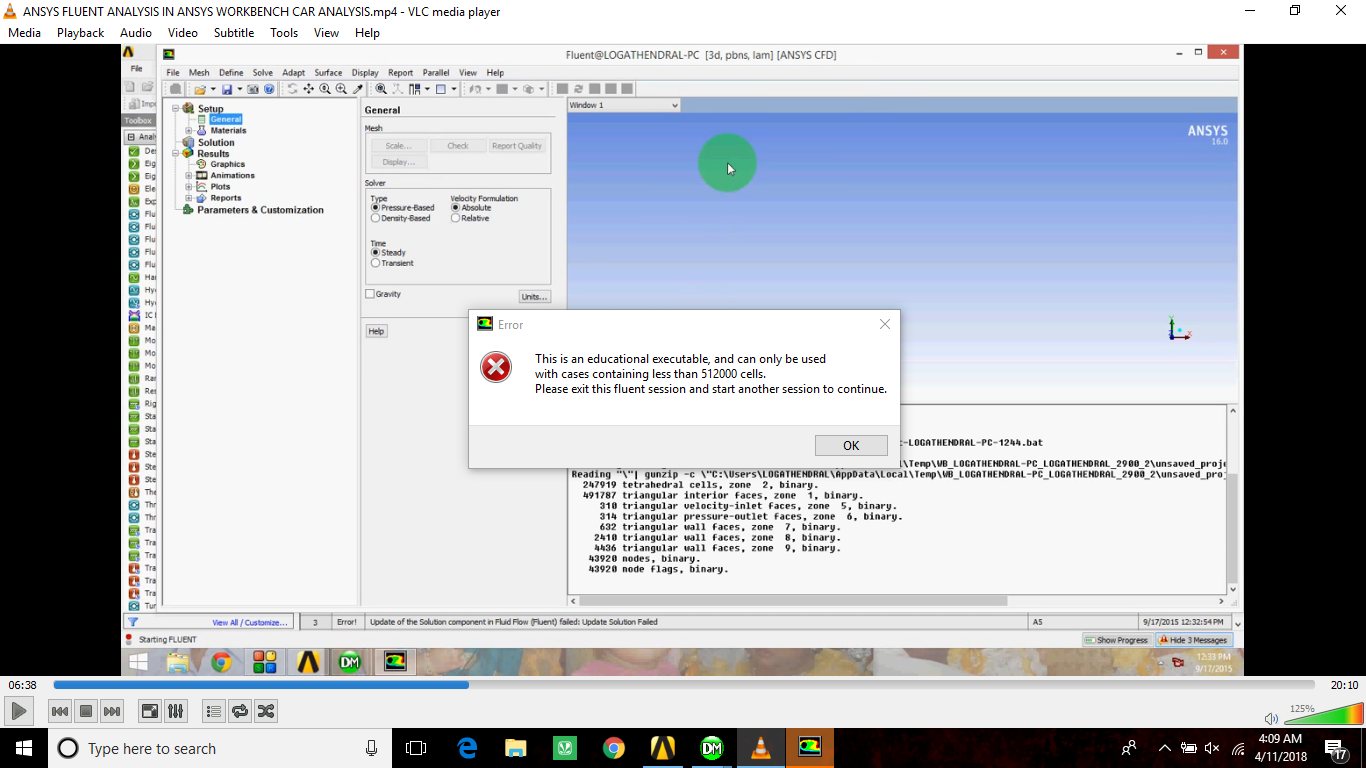1366x768 pixels.
Task: Toggle VLC fullscreen video button
Action: (150, 711)
